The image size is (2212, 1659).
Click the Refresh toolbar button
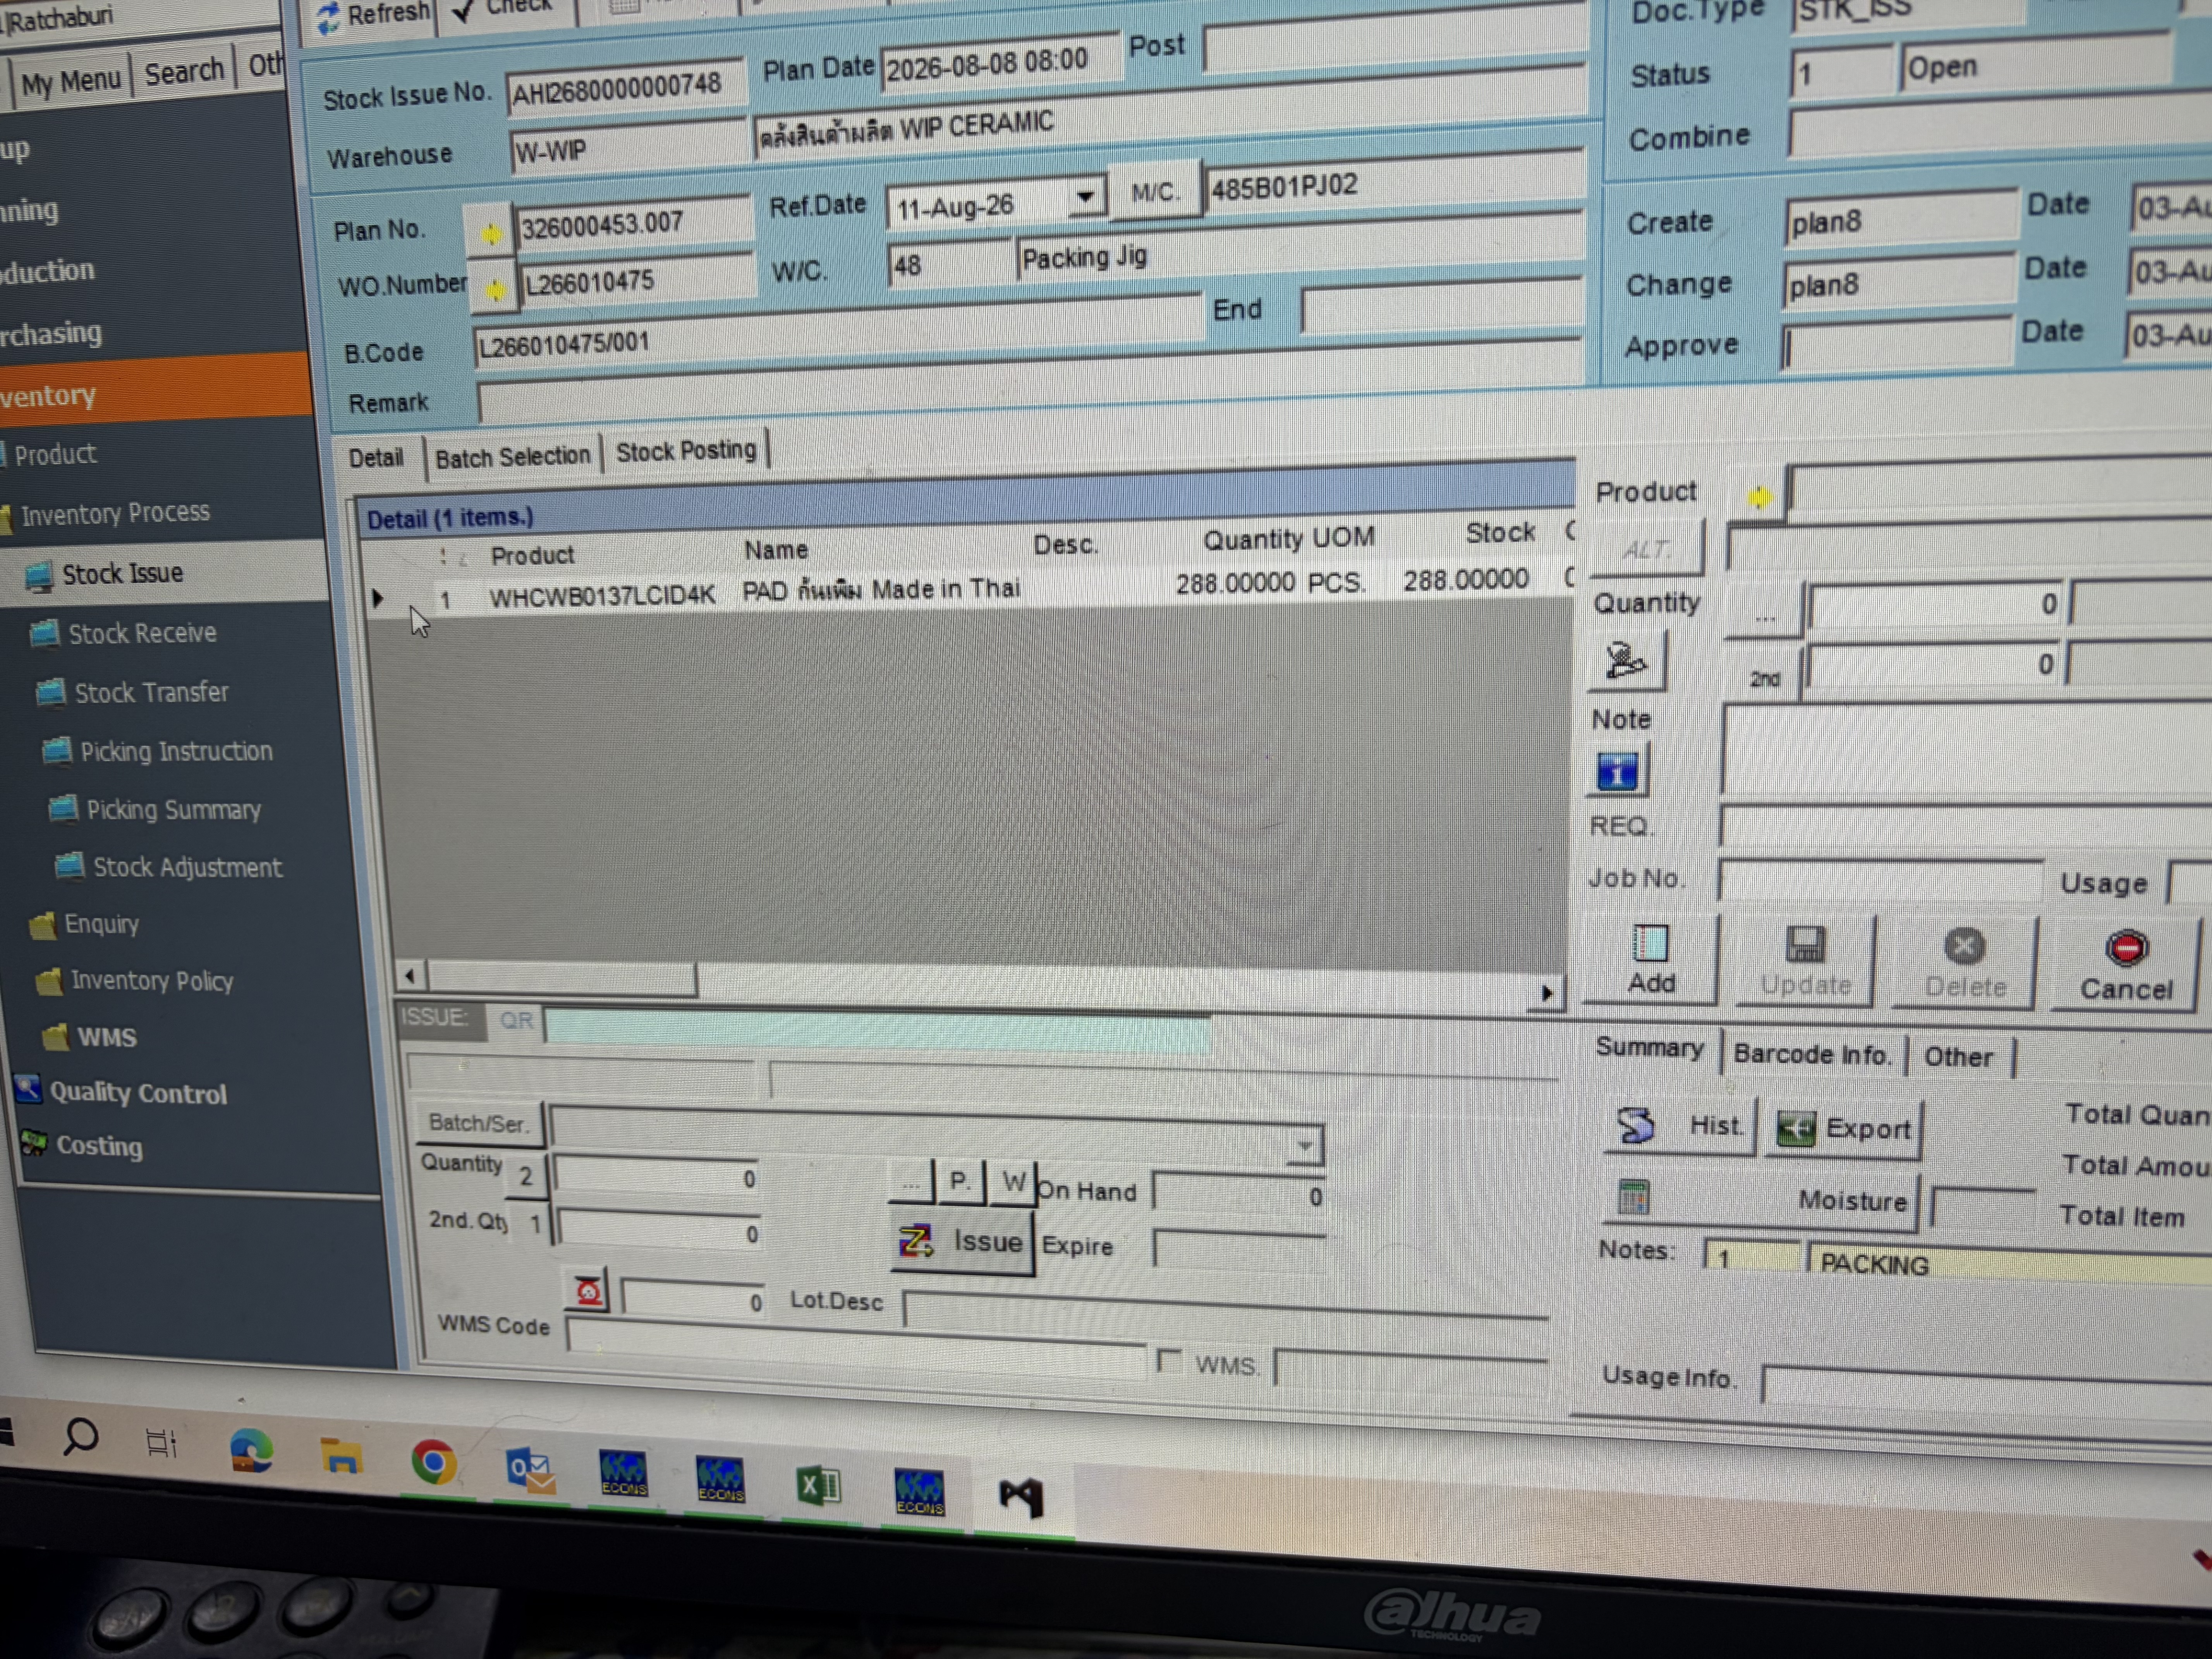[x=372, y=16]
